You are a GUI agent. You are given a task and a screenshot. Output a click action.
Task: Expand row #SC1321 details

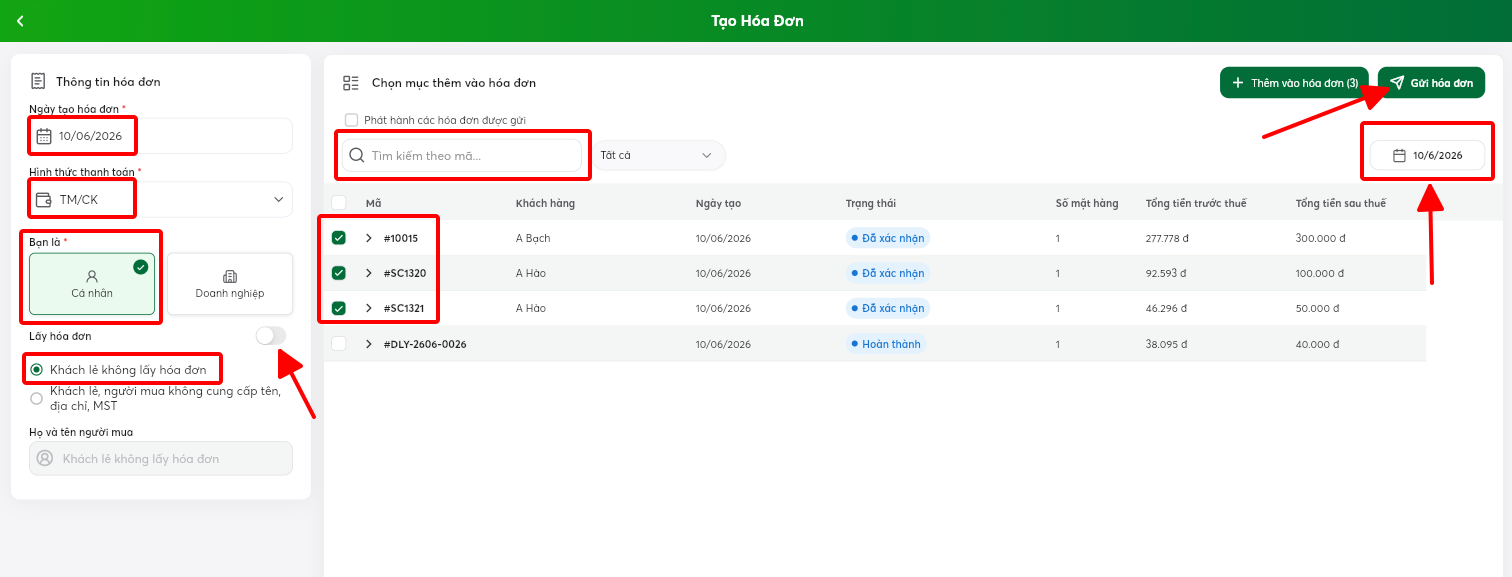point(369,308)
